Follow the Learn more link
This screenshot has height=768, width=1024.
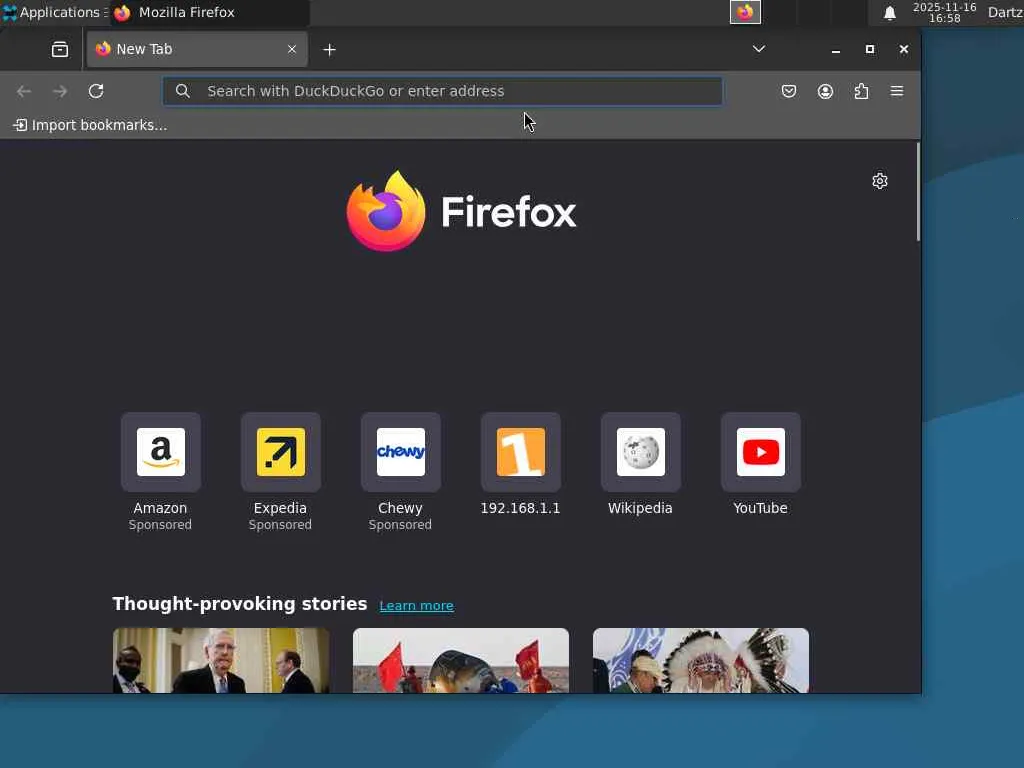coord(417,605)
